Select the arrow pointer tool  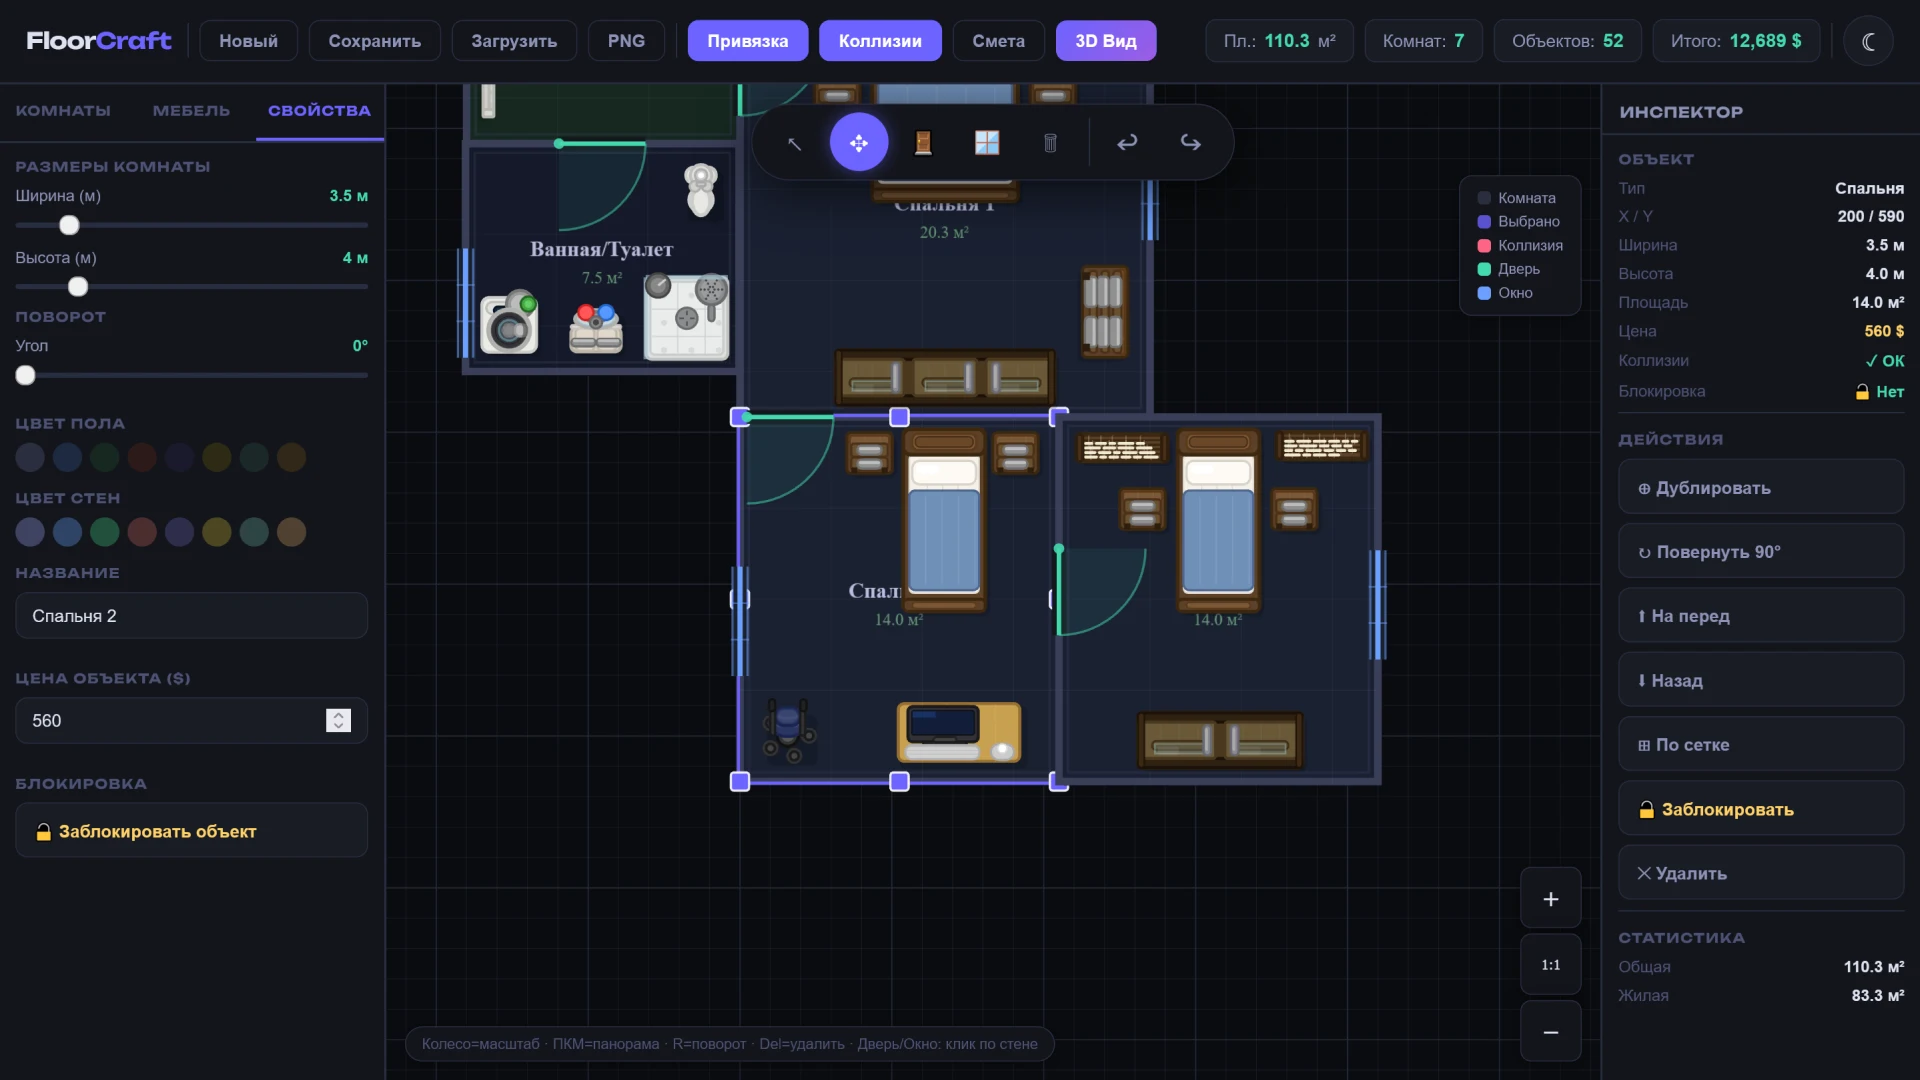pos(794,143)
